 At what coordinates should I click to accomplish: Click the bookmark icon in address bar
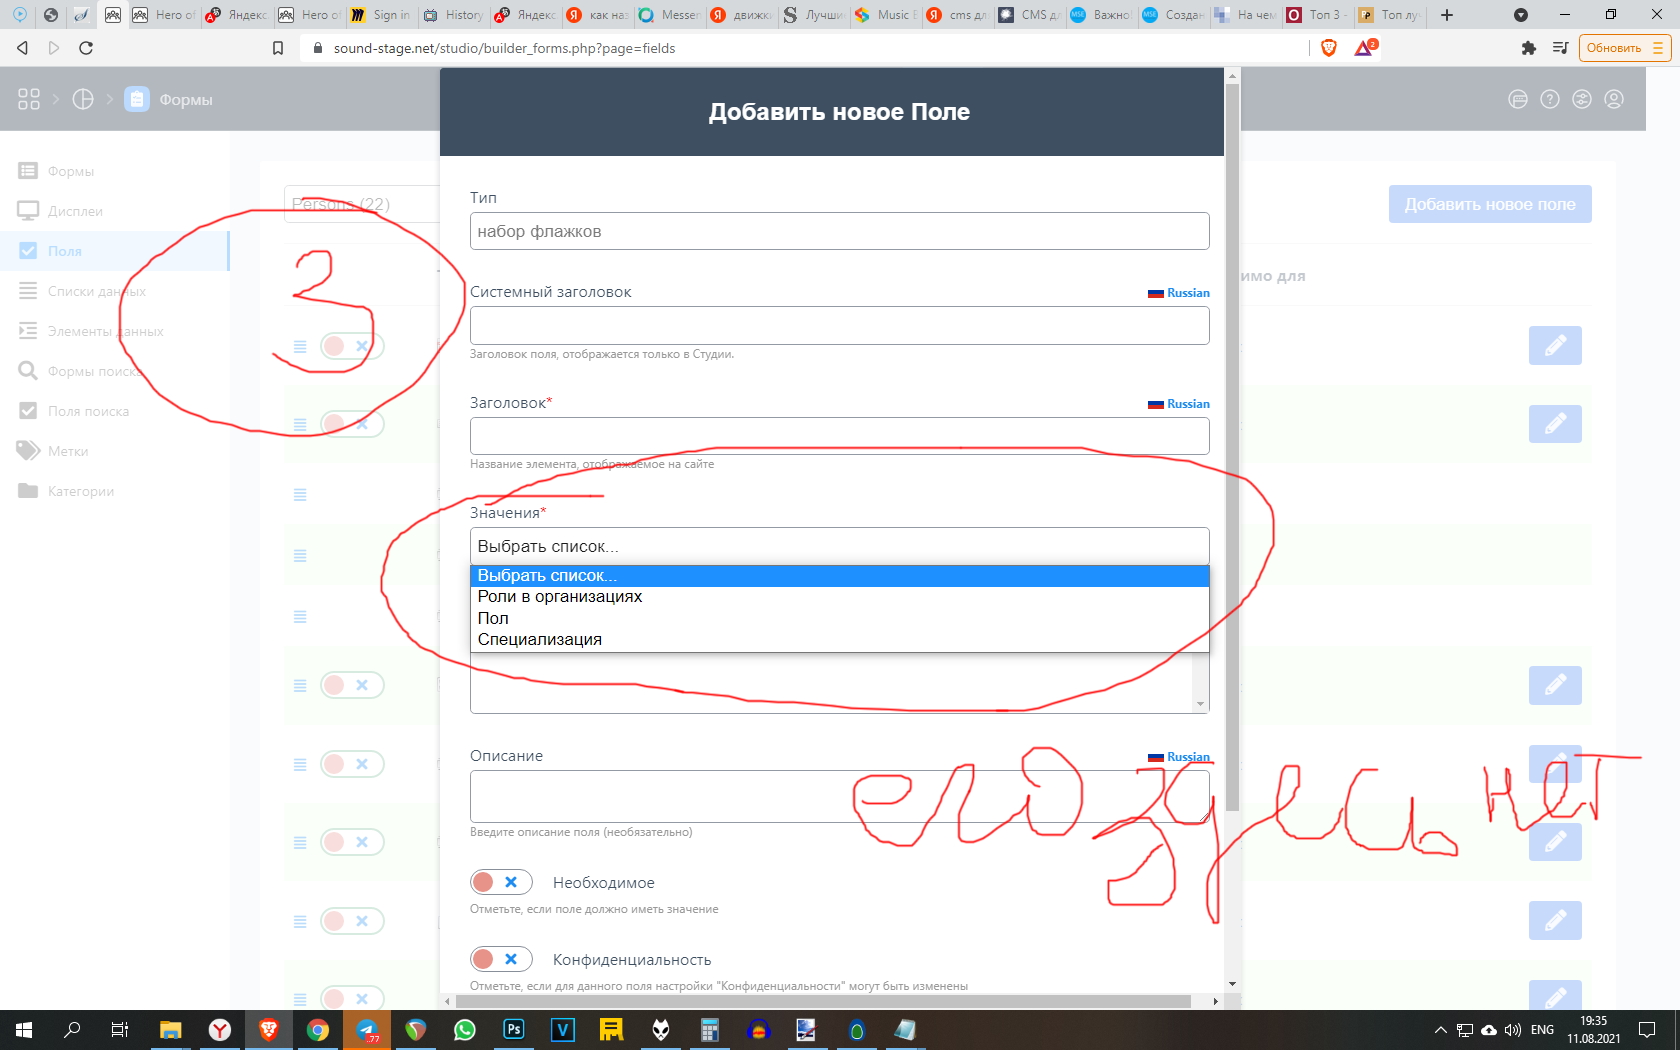click(278, 48)
